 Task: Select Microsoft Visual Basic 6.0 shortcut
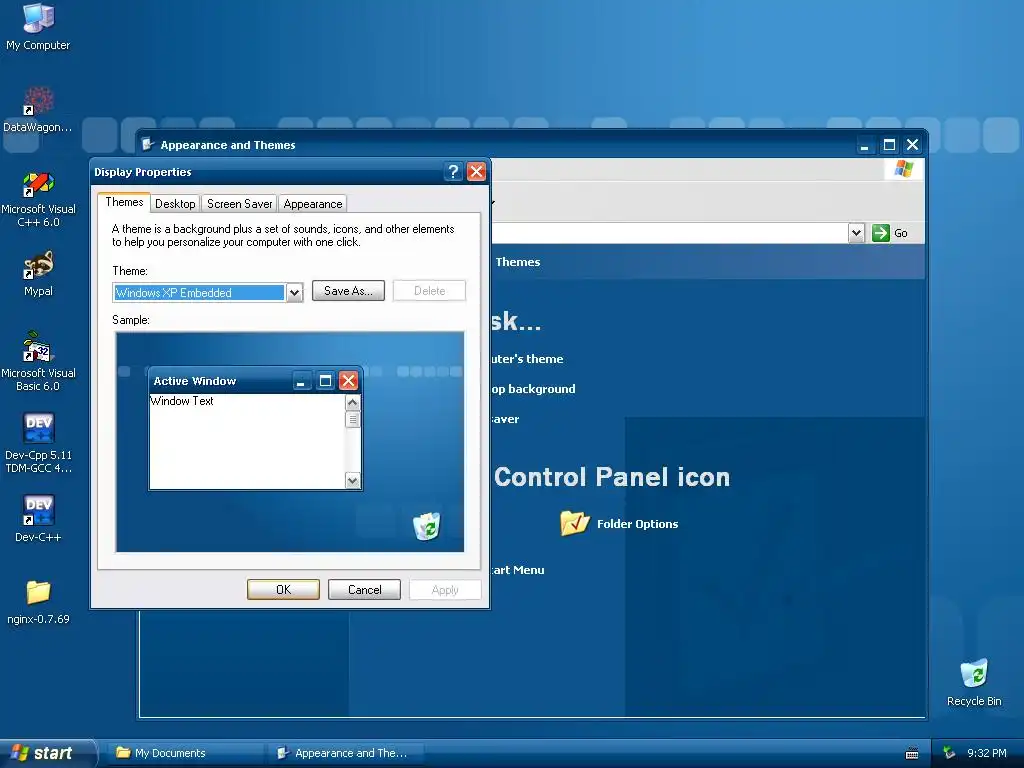[38, 361]
